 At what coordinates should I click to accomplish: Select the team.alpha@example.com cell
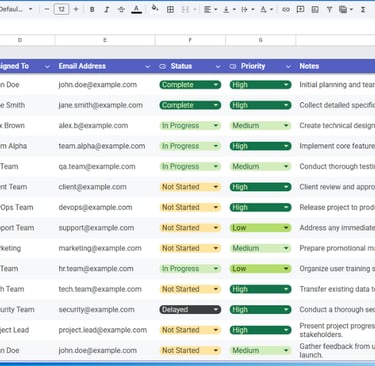click(105, 146)
